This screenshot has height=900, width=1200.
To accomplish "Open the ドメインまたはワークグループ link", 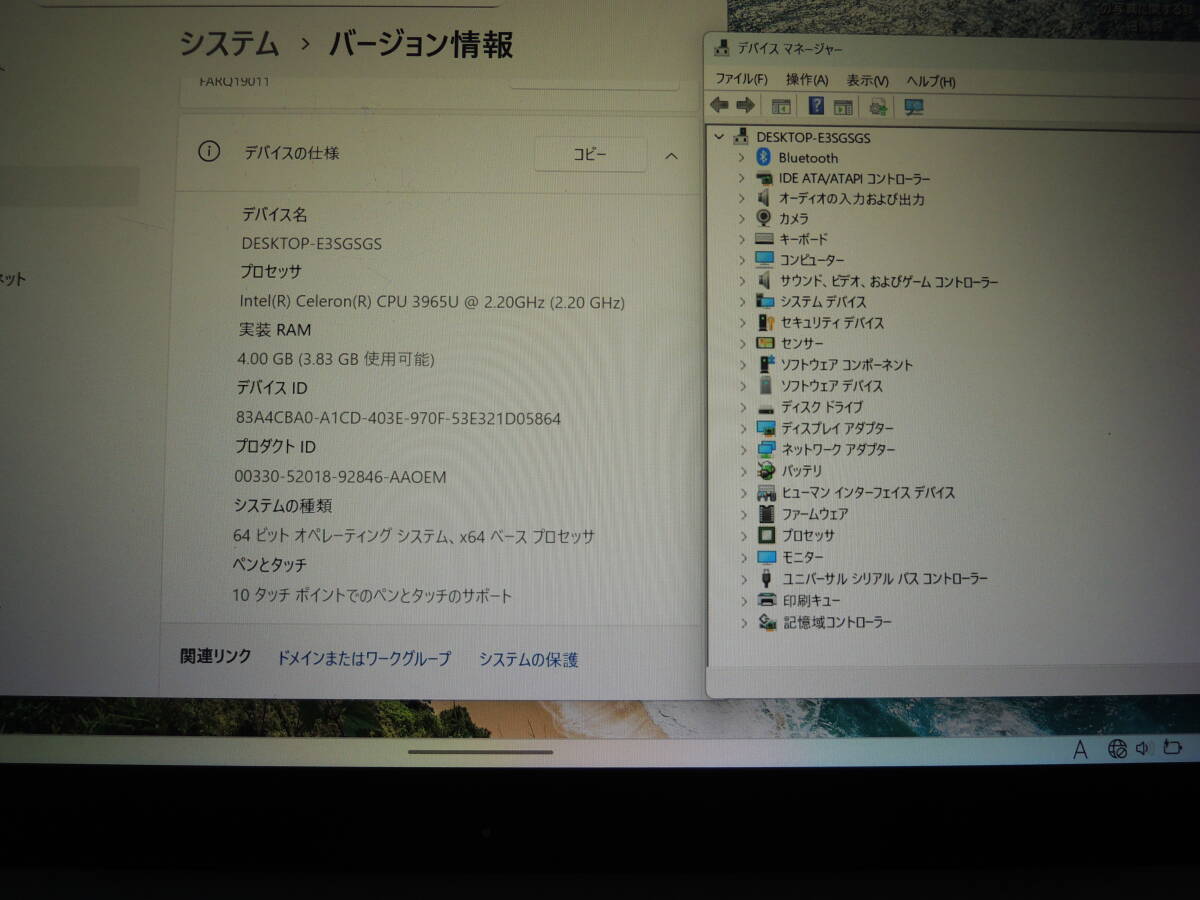I will pyautogui.click(x=364, y=658).
